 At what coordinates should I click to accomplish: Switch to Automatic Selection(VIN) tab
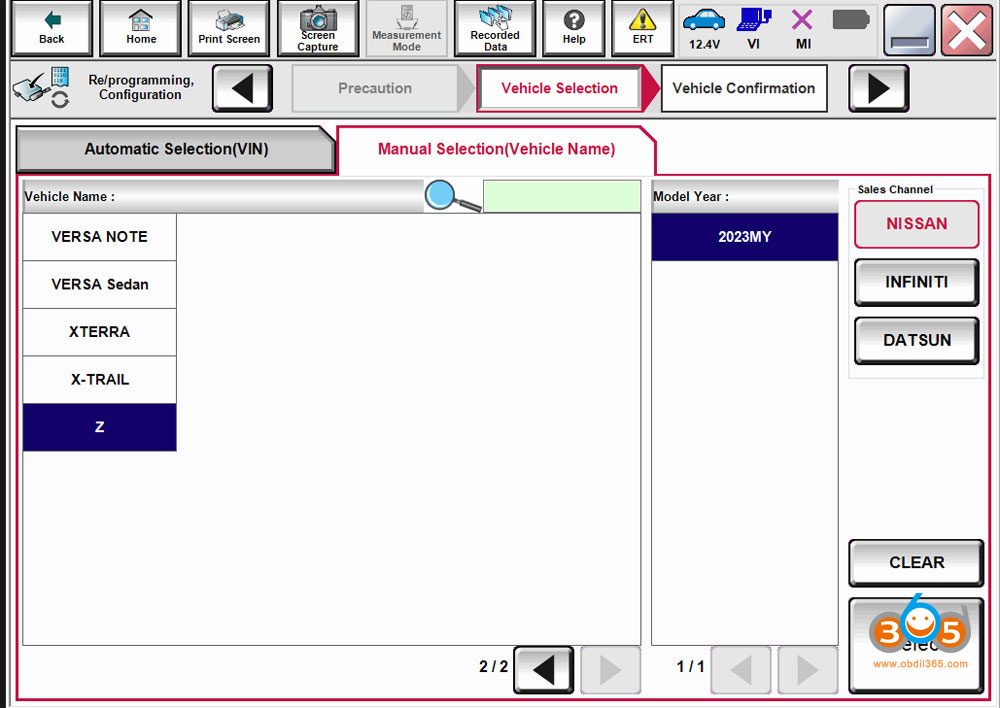coord(176,149)
